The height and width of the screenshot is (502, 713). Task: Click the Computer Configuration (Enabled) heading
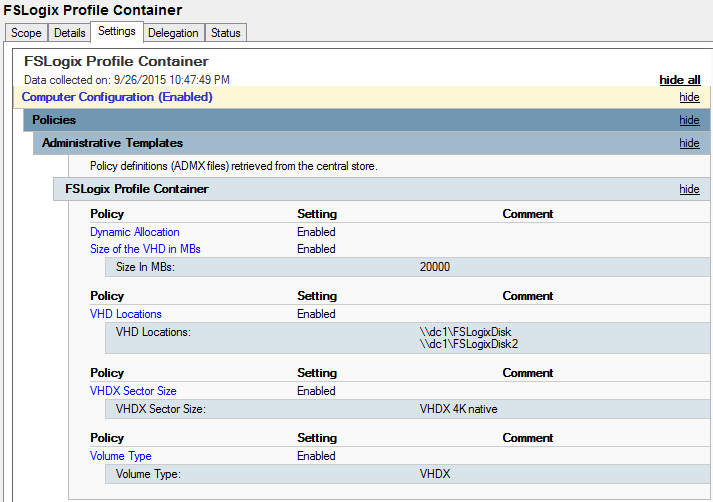tap(117, 97)
